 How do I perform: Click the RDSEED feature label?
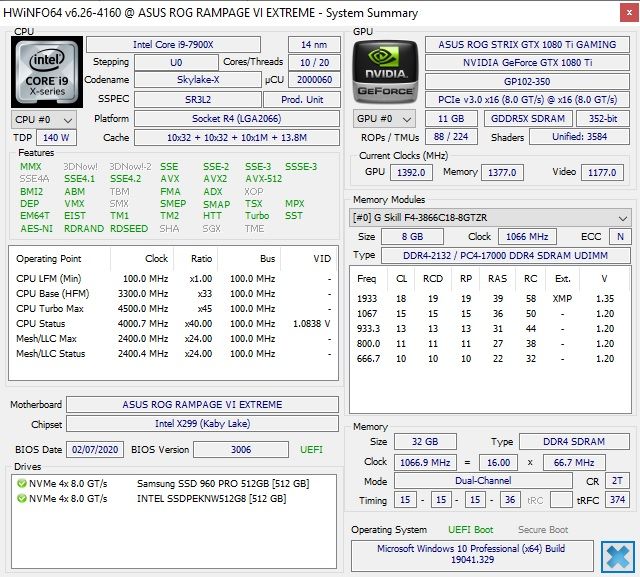(x=129, y=229)
